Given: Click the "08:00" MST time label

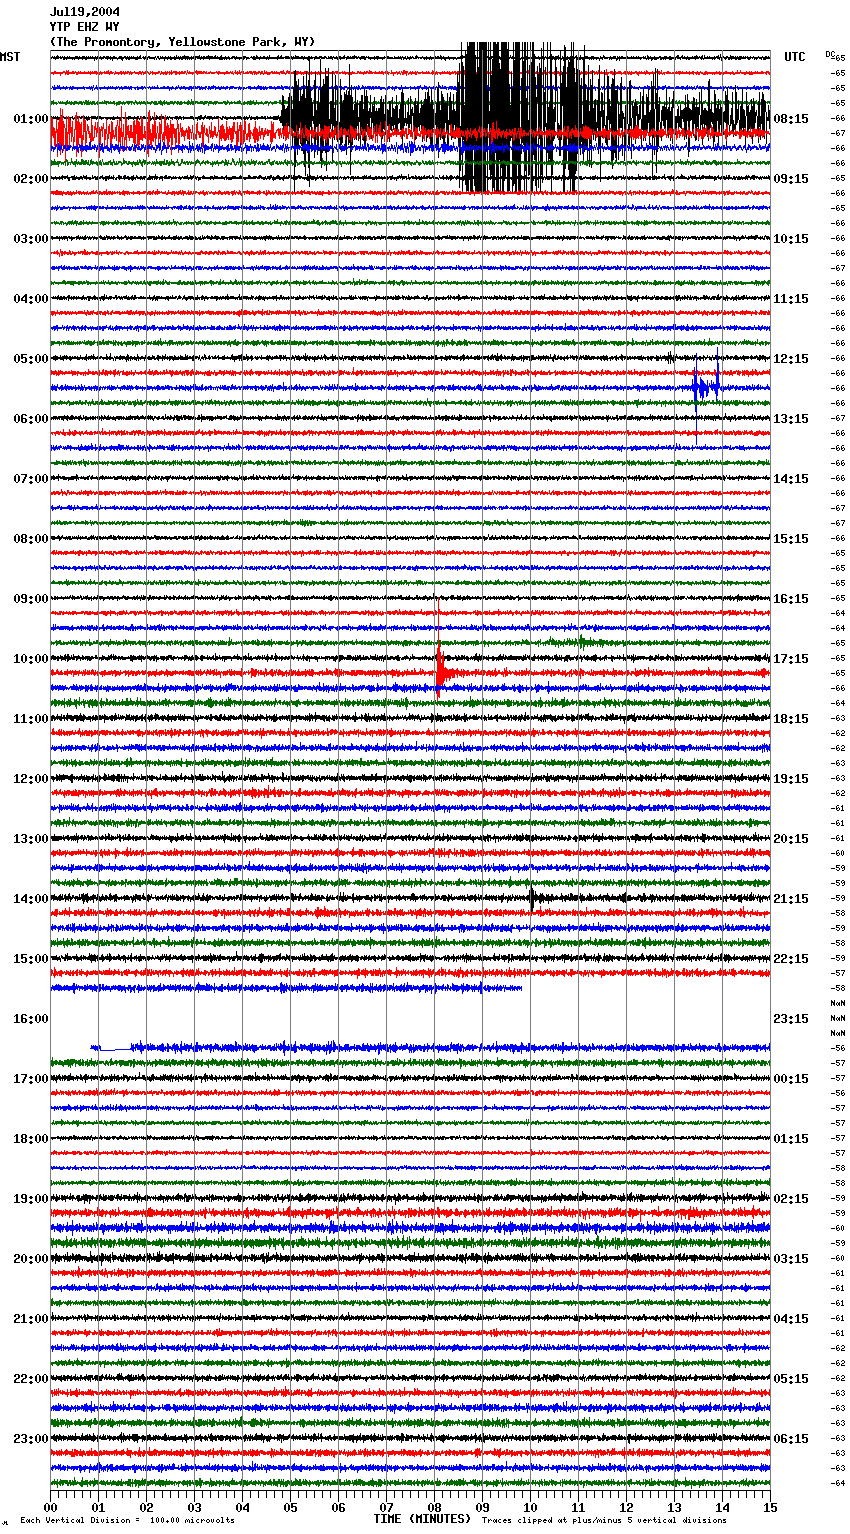Looking at the screenshot, I should (31, 538).
